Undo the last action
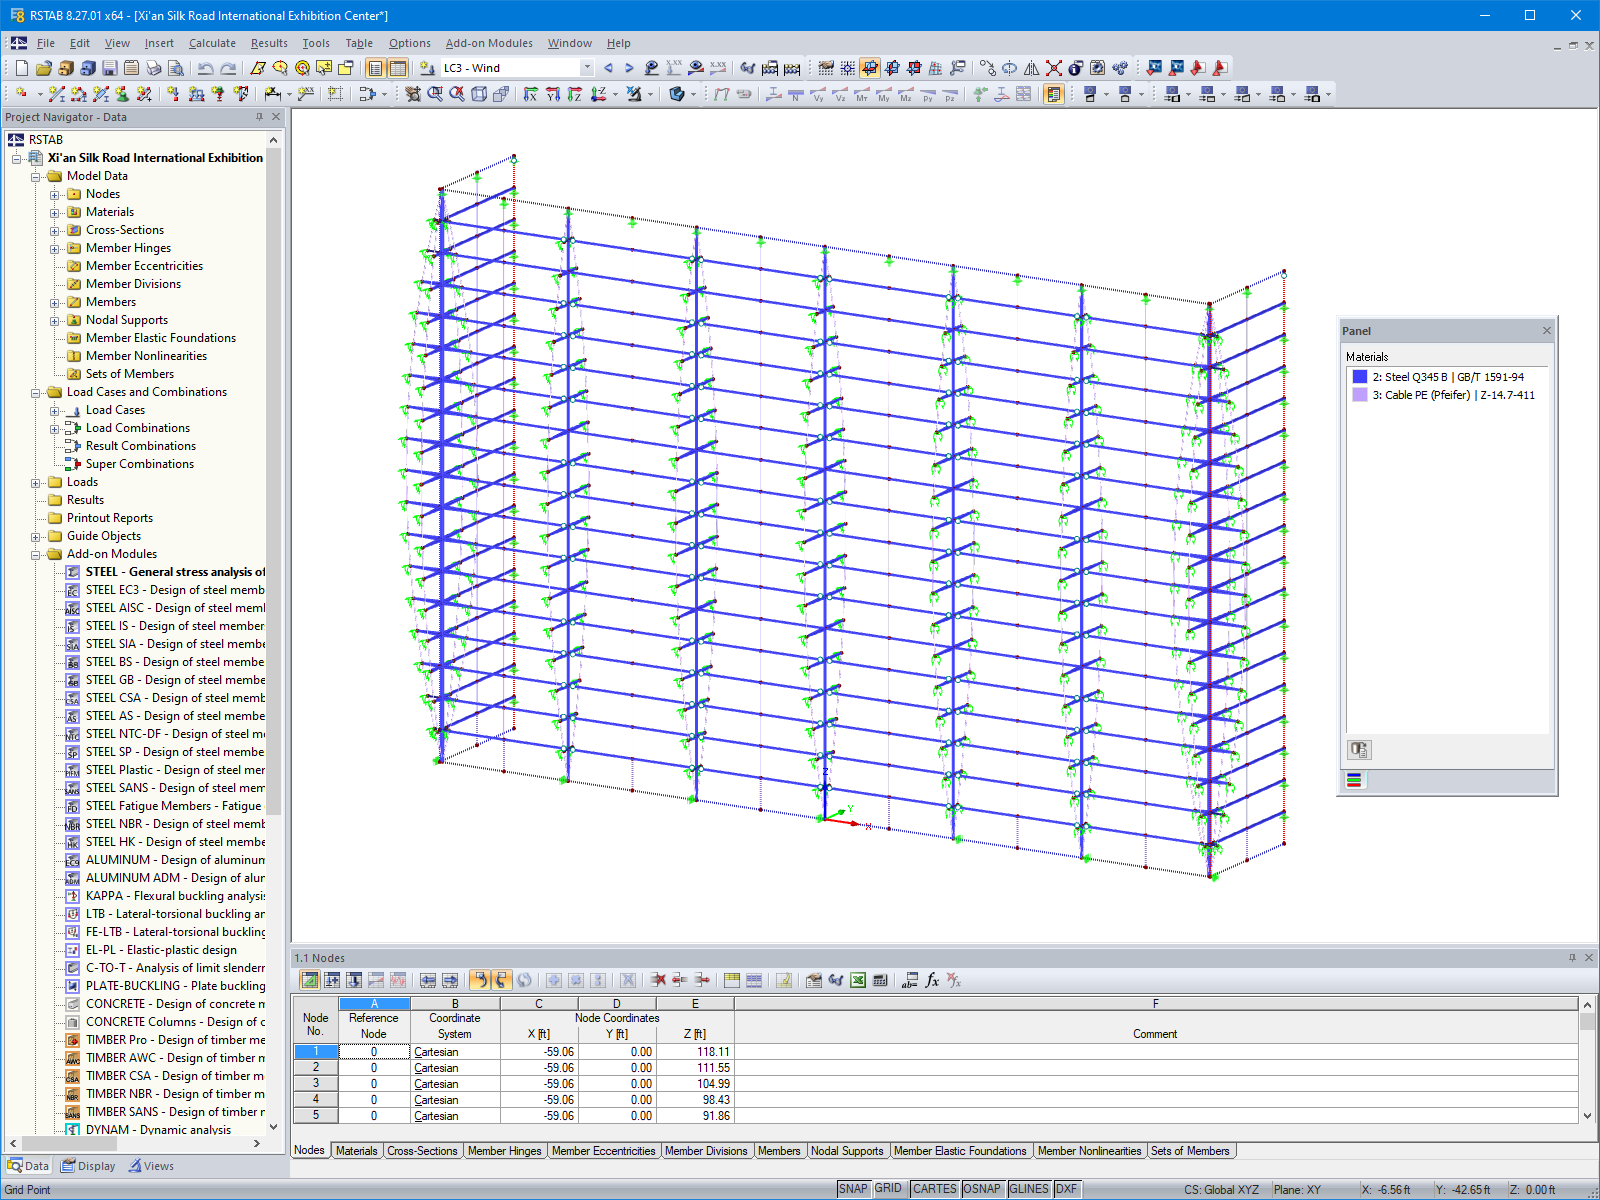The height and width of the screenshot is (1200, 1600). (x=205, y=68)
